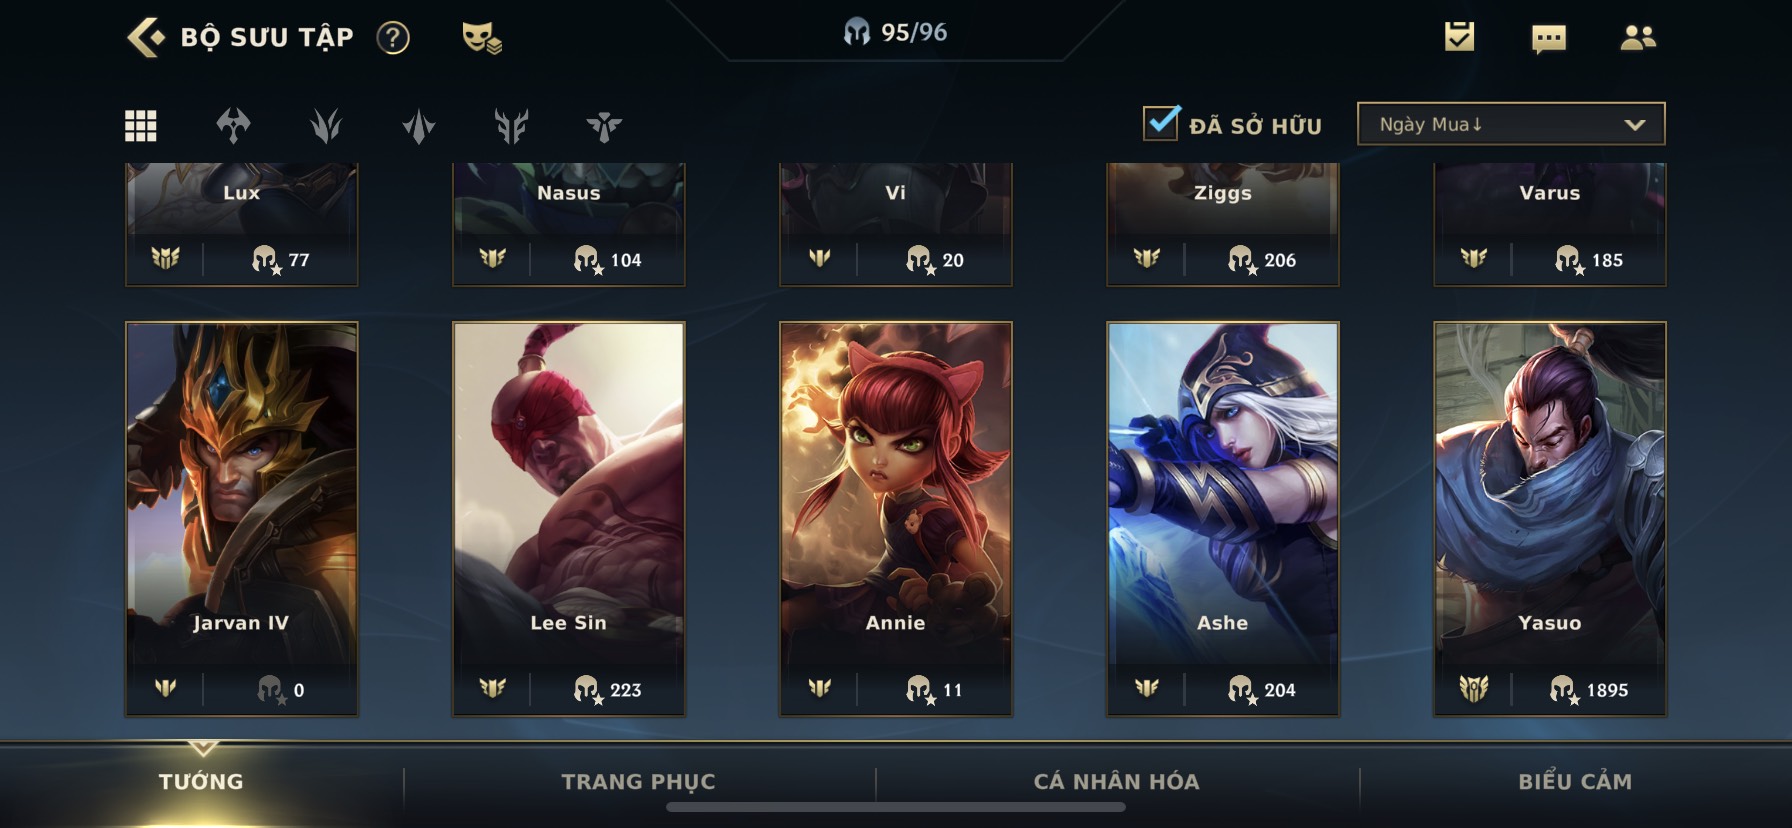Open the Lee Sin champion card
Image resolution: width=1792 pixels, height=828 pixels.
coord(569,519)
